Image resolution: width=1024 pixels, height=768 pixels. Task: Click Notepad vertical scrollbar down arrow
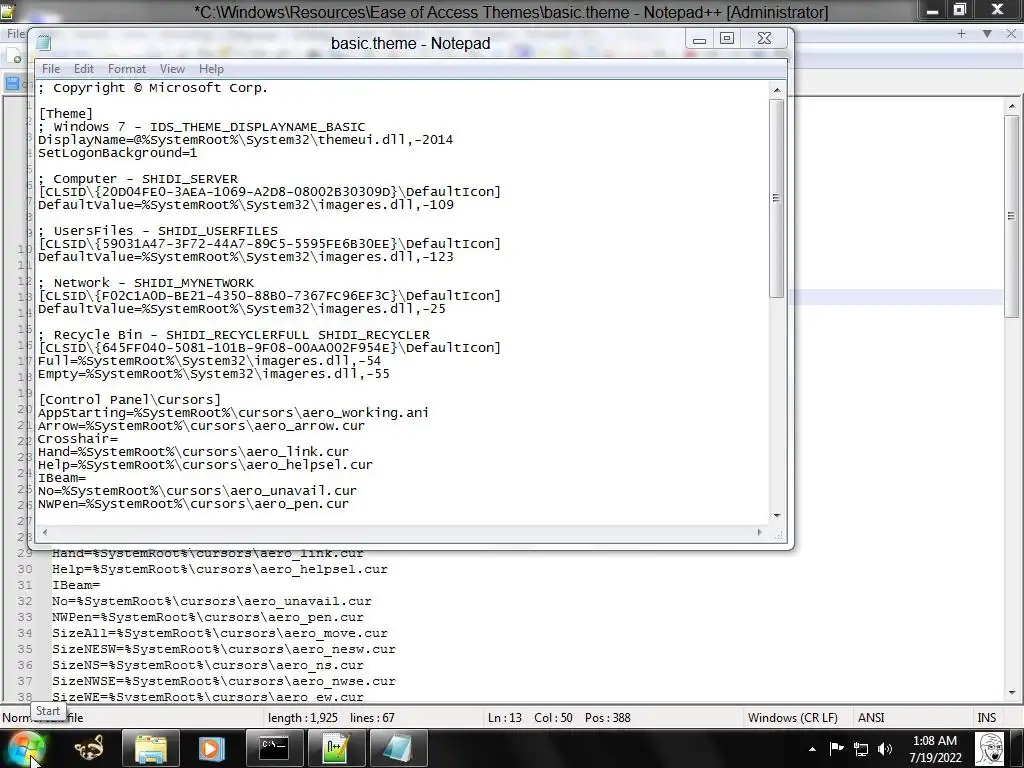coord(776,515)
